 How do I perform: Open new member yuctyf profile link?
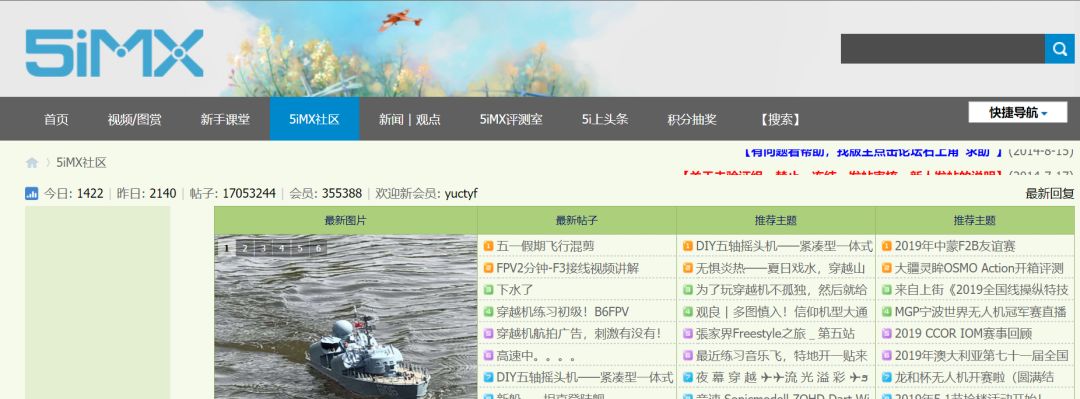coord(461,194)
